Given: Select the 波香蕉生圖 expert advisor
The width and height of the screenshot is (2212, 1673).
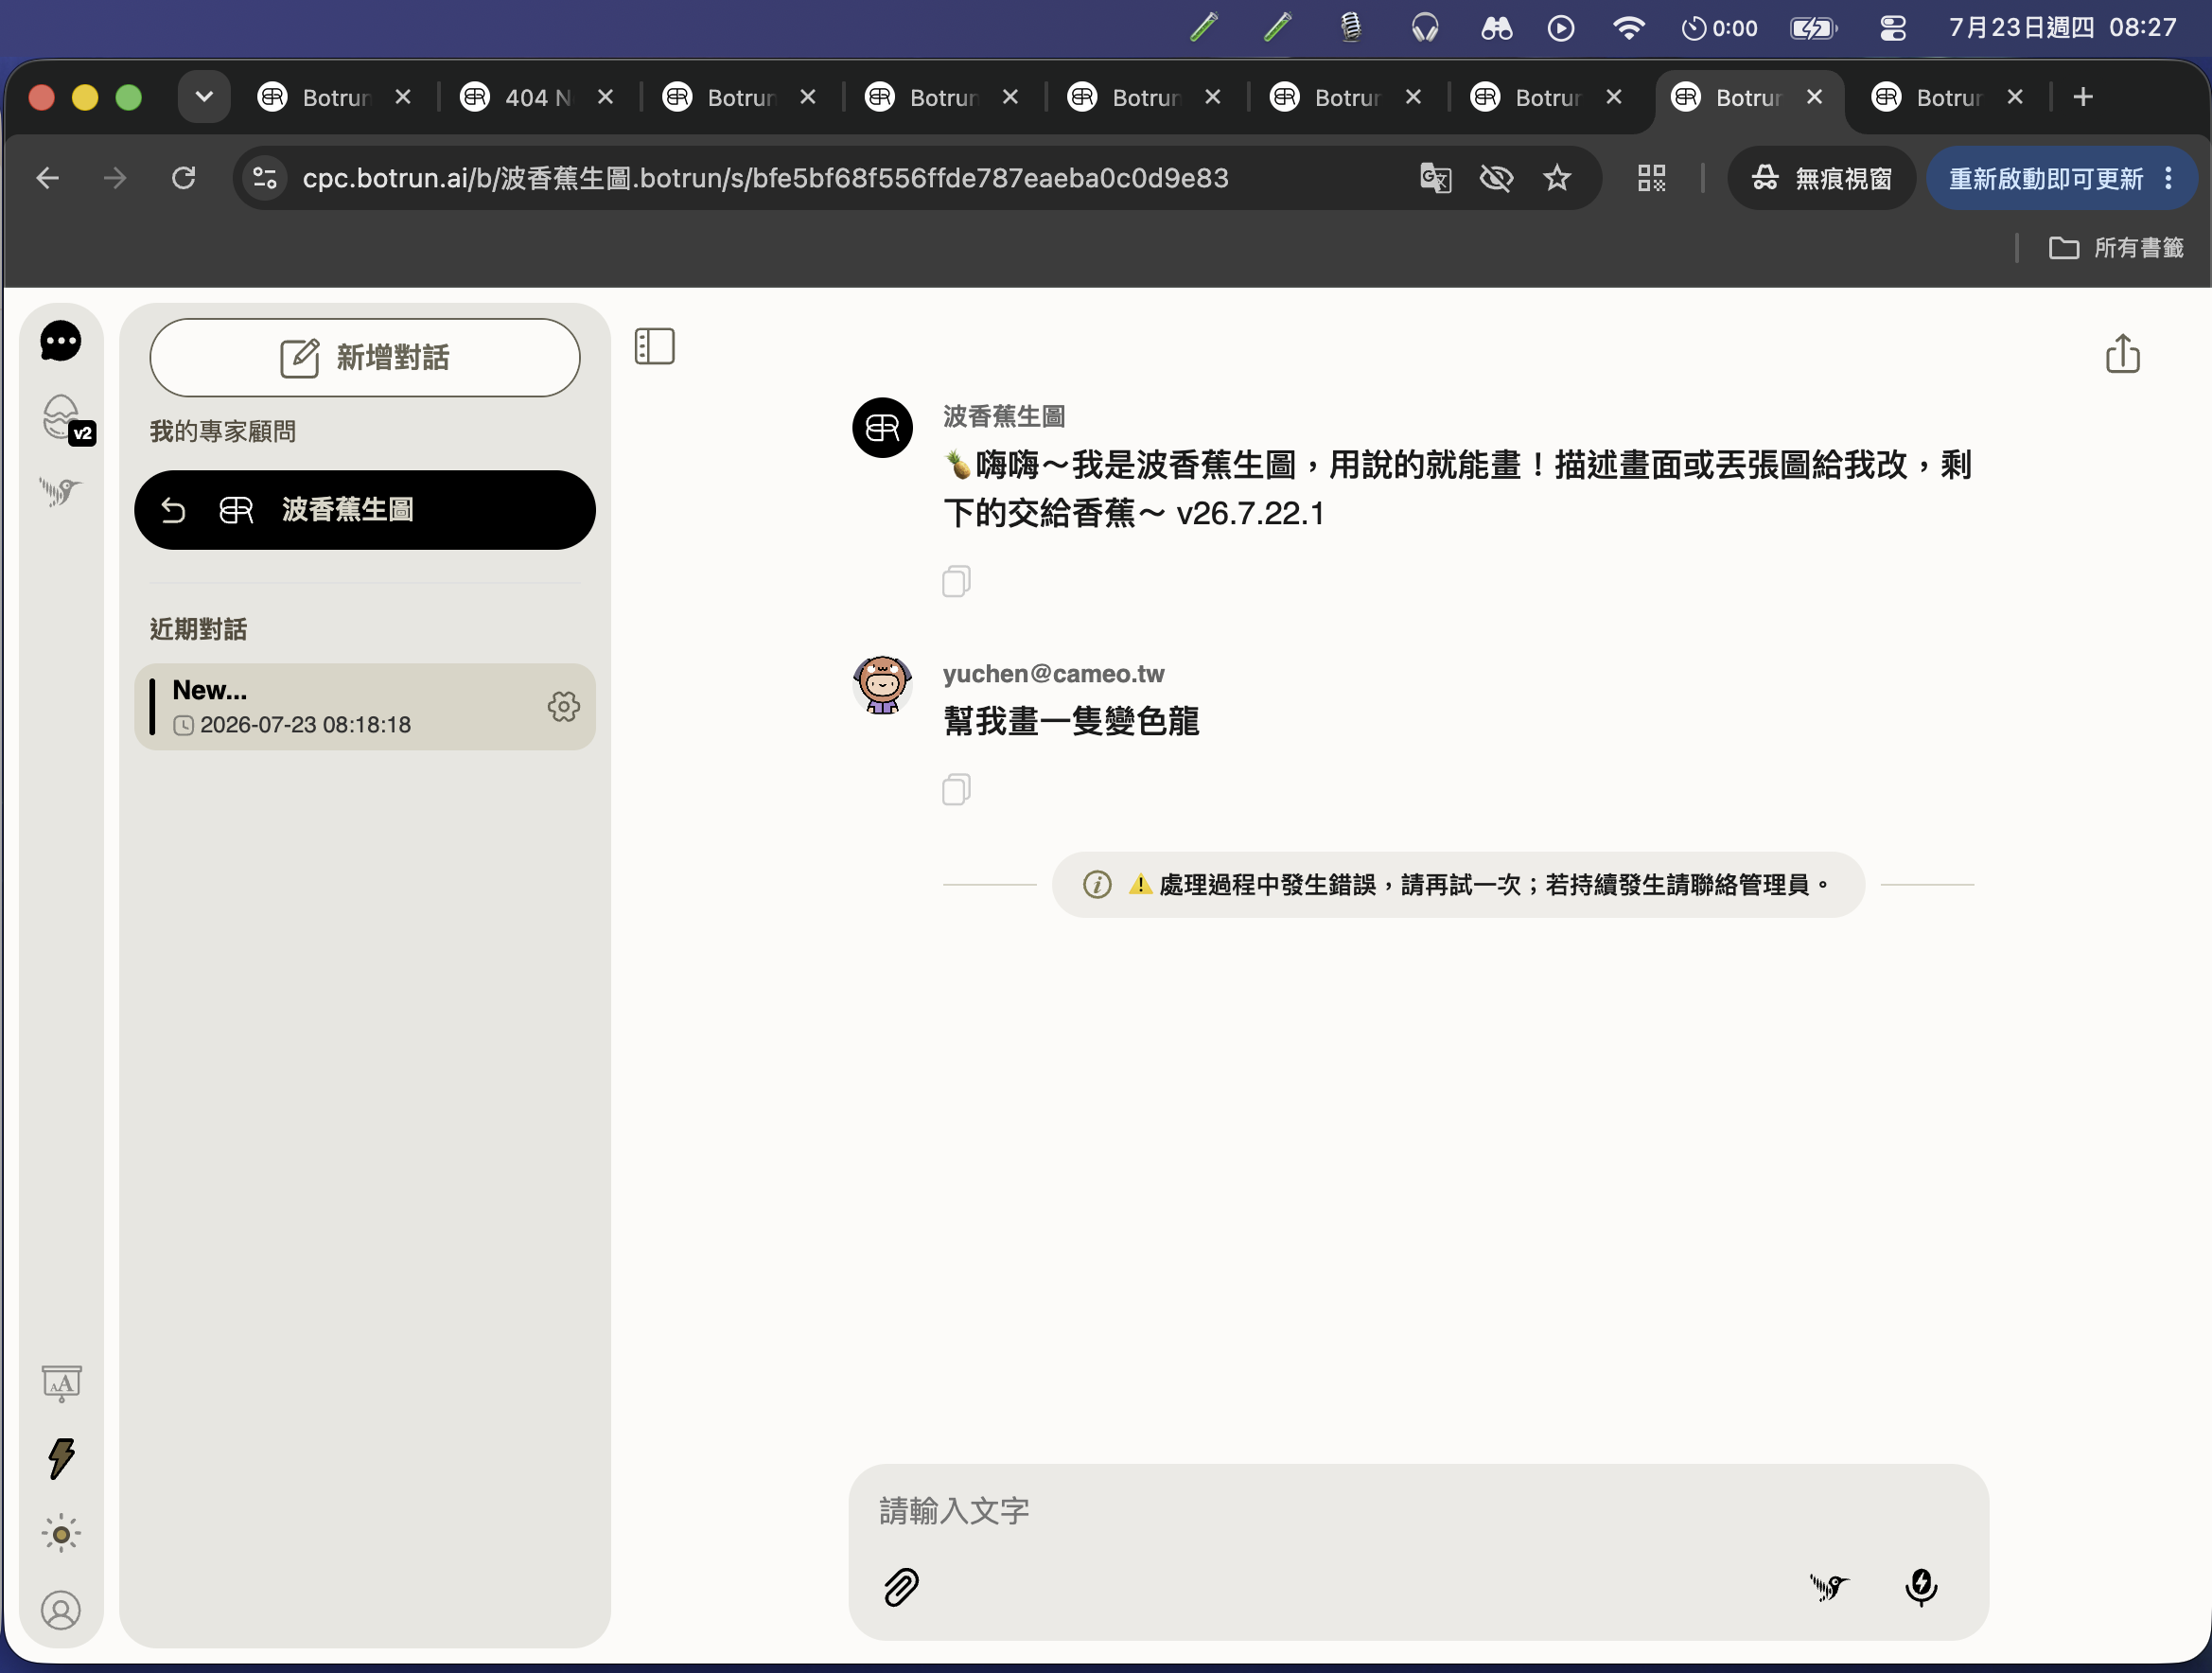Looking at the screenshot, I should (365, 510).
